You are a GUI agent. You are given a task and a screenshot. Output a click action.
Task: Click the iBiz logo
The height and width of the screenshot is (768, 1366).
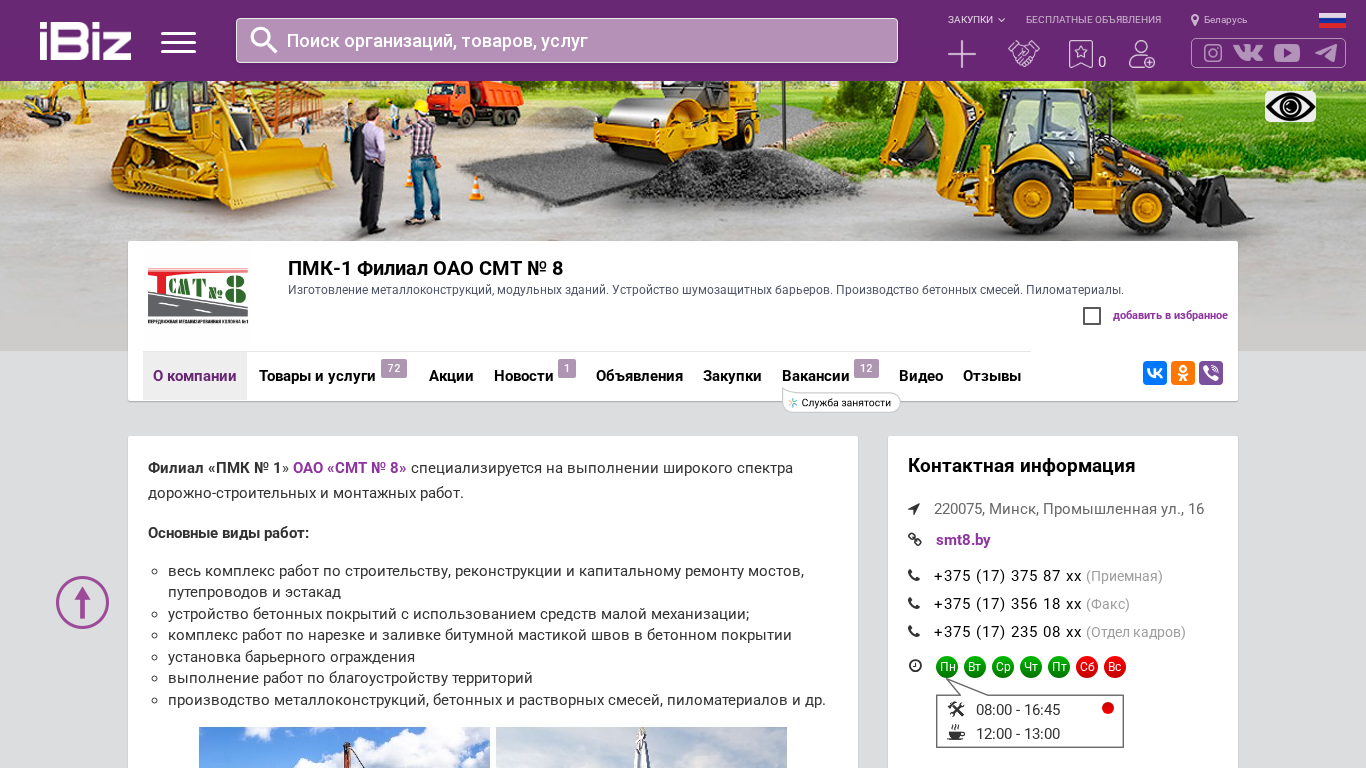[x=85, y=41]
